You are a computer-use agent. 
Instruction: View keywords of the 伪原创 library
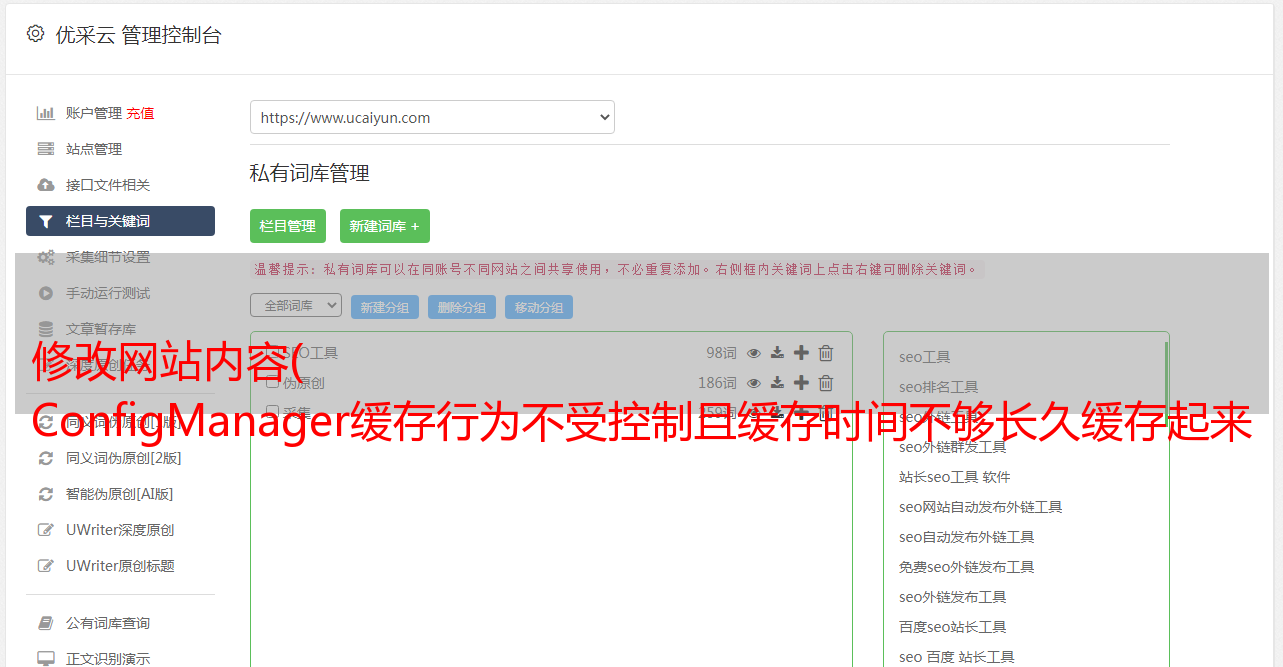(754, 383)
